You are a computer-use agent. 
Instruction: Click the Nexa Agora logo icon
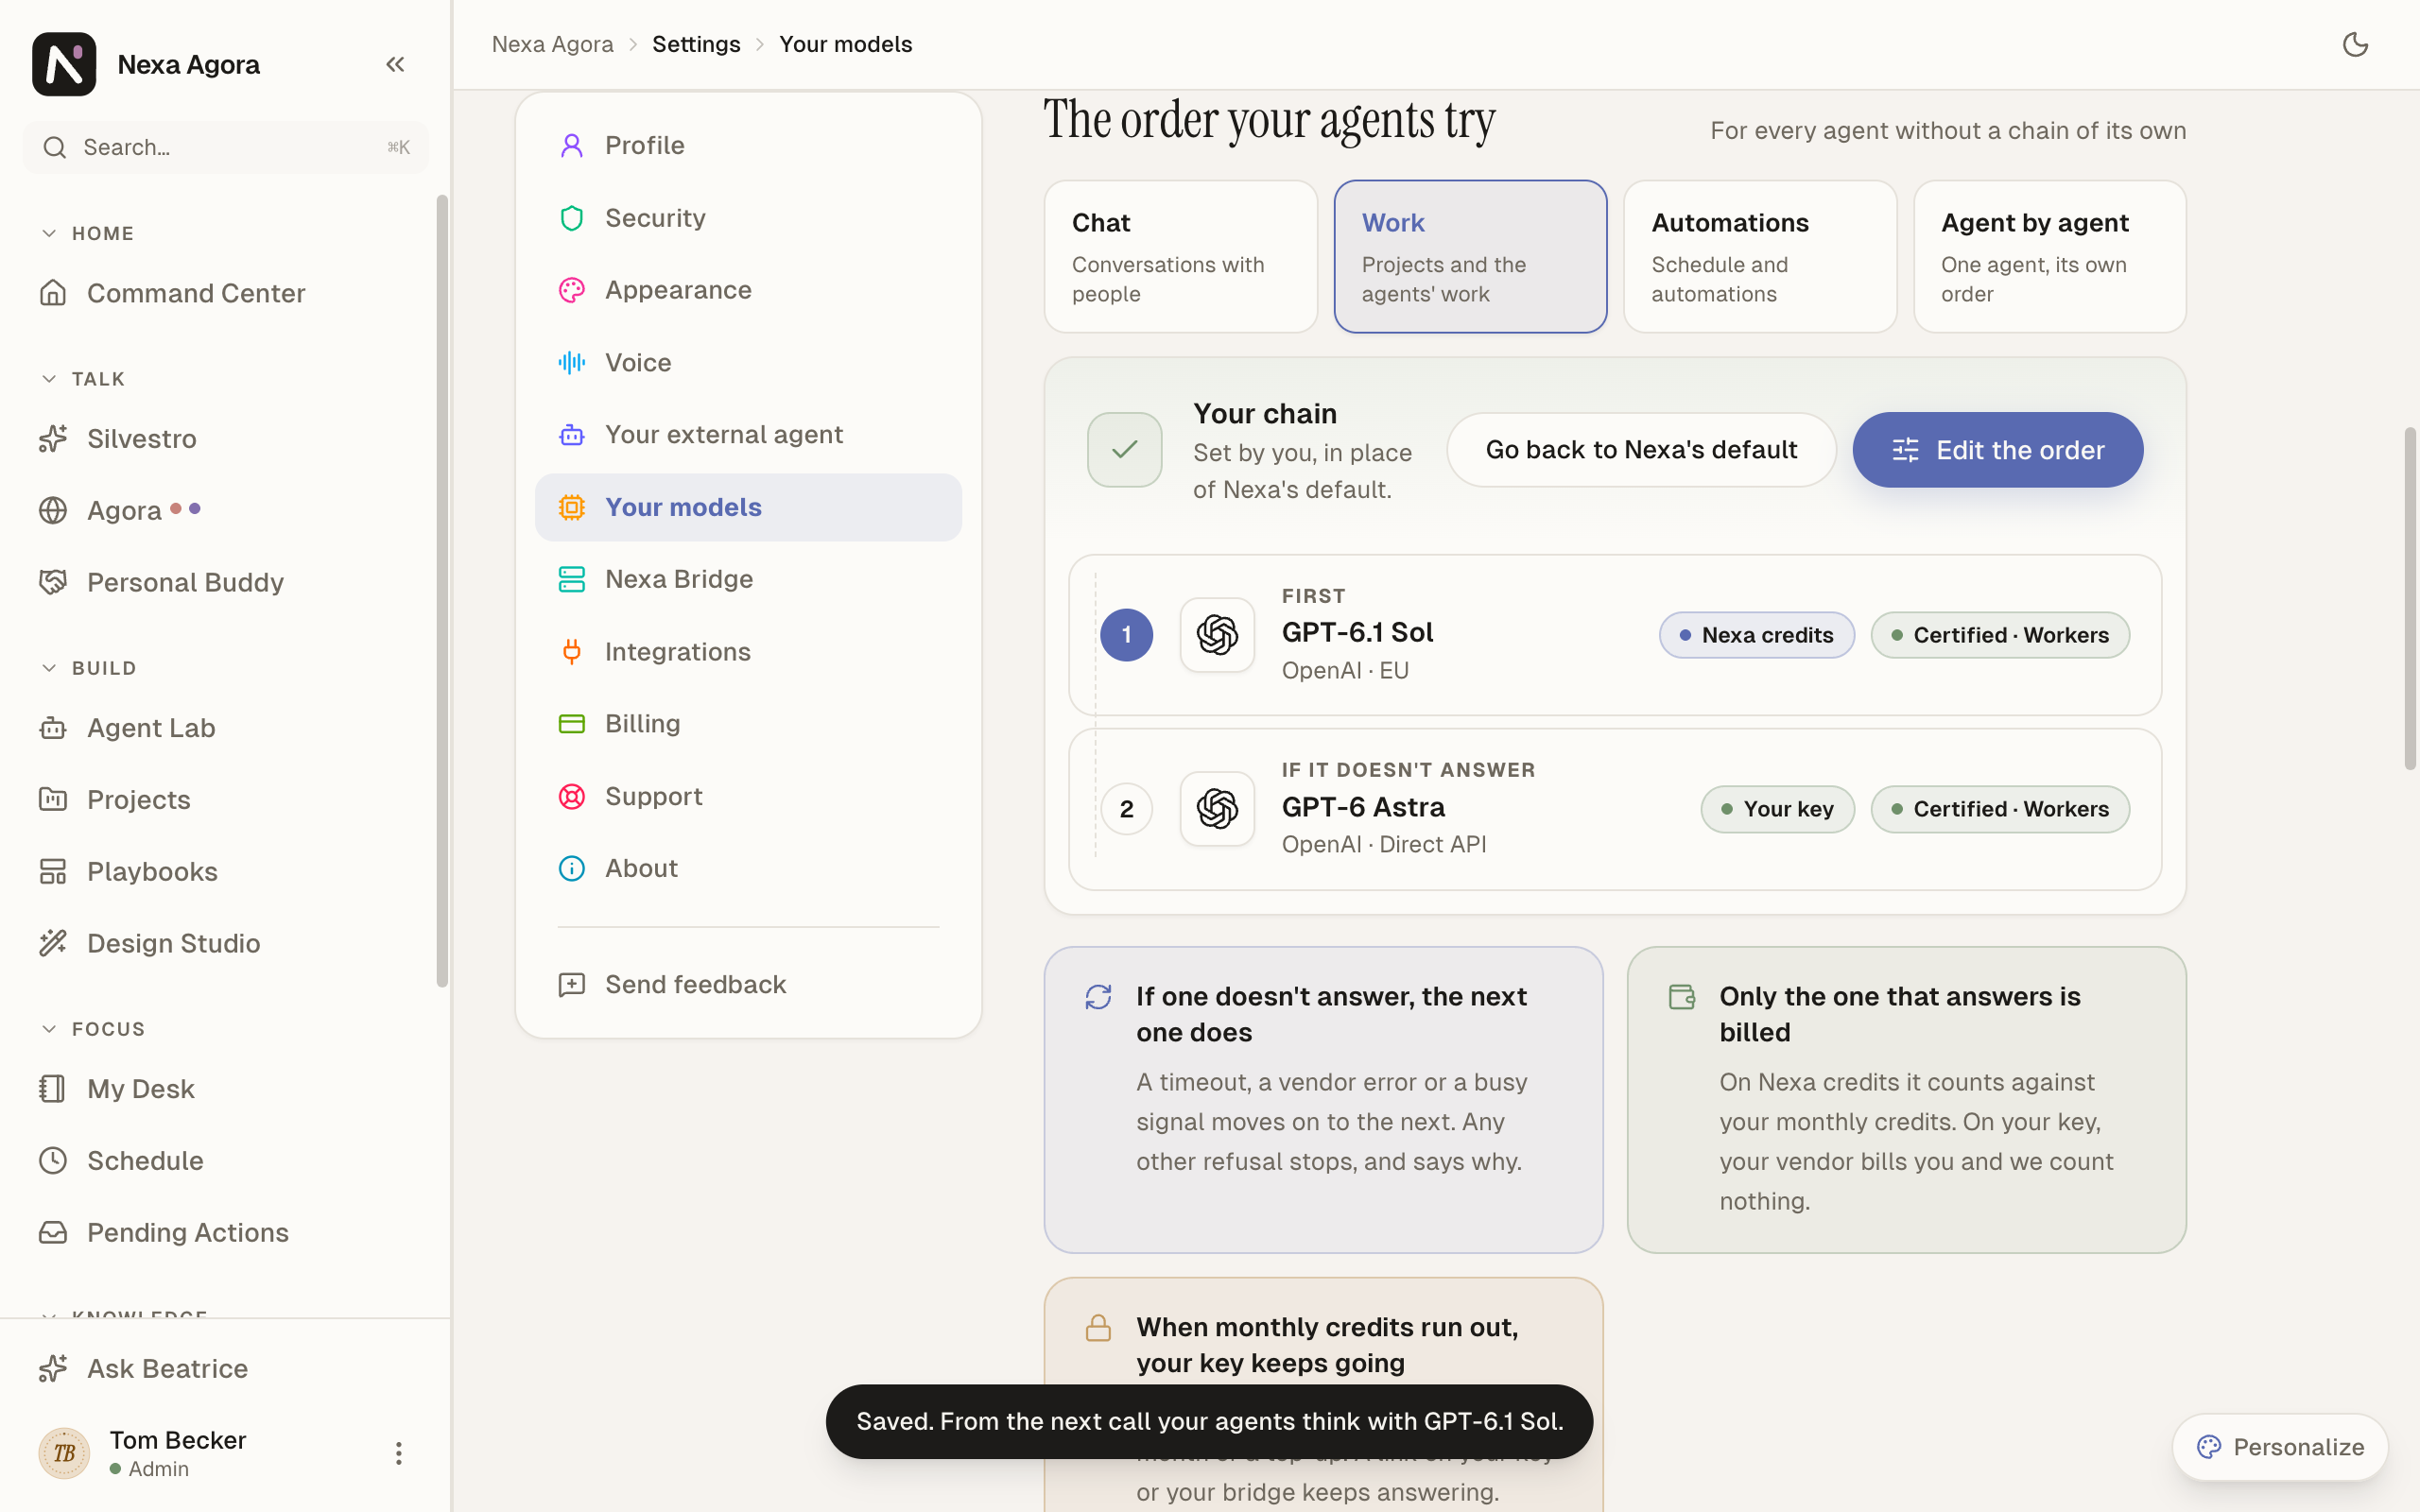(x=64, y=64)
